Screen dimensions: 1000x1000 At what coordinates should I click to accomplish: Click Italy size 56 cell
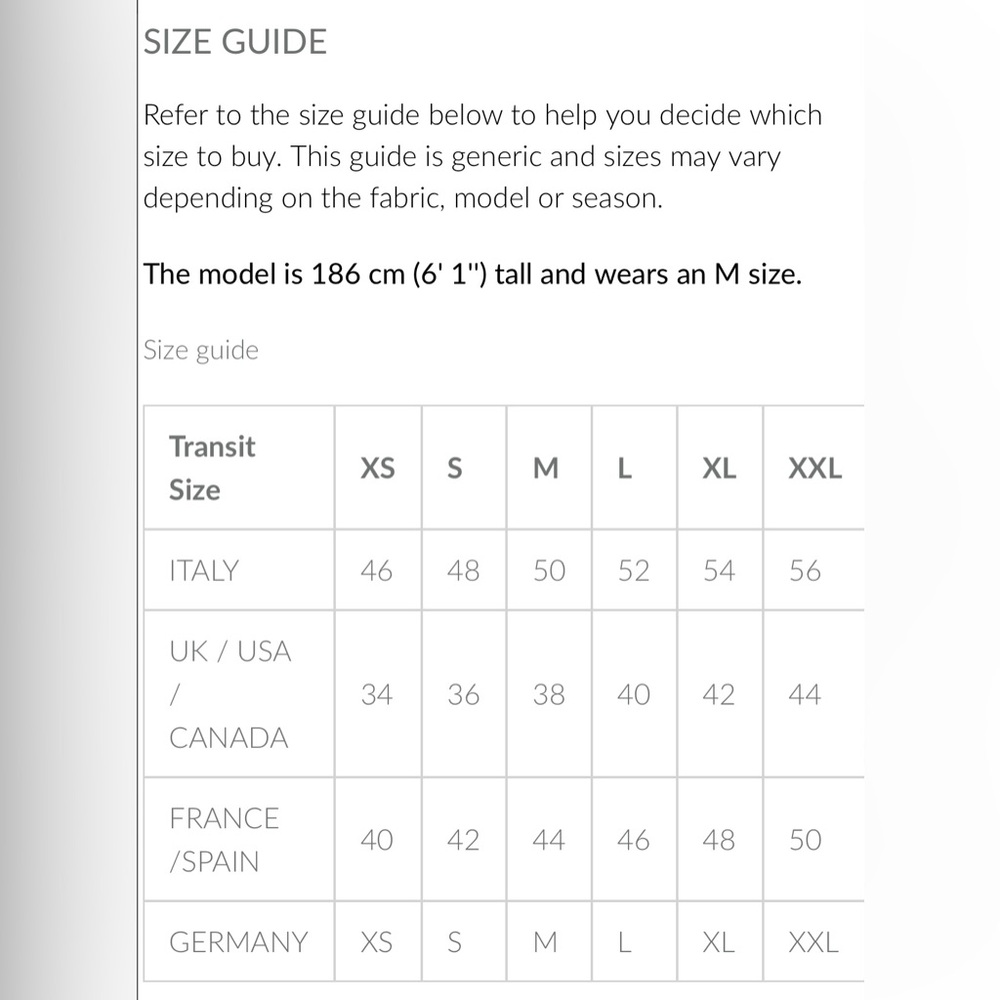[x=814, y=570]
